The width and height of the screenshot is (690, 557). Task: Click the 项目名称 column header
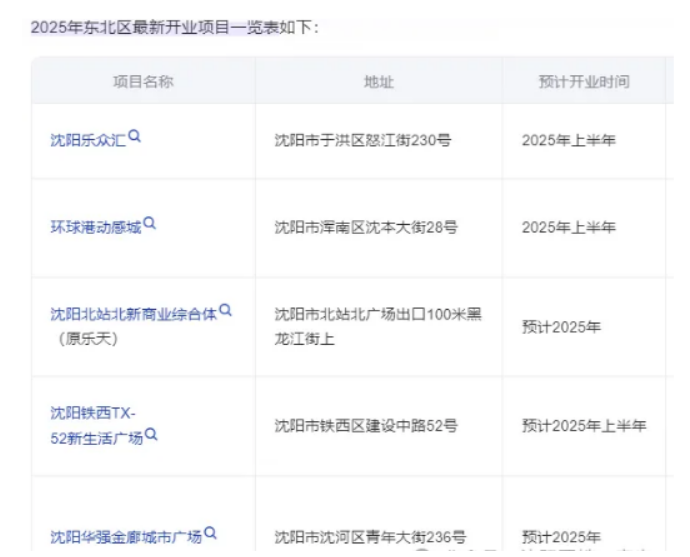143,82
